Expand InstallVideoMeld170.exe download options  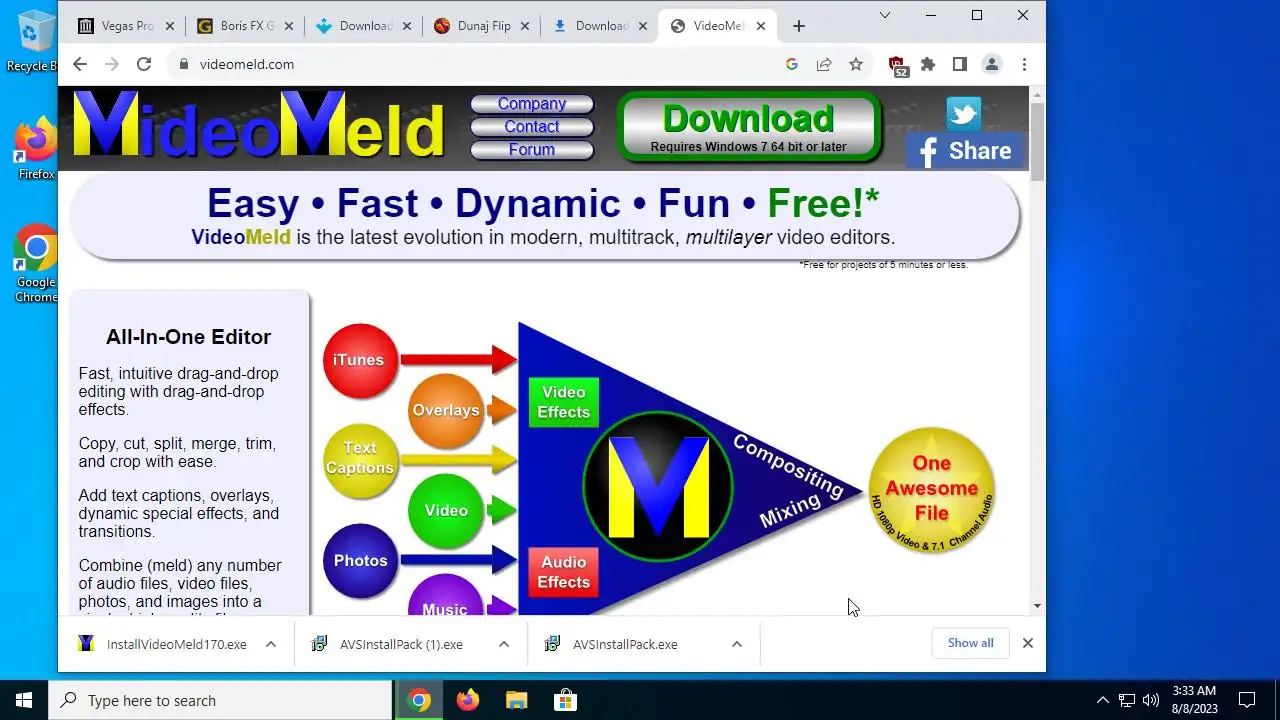coord(271,644)
